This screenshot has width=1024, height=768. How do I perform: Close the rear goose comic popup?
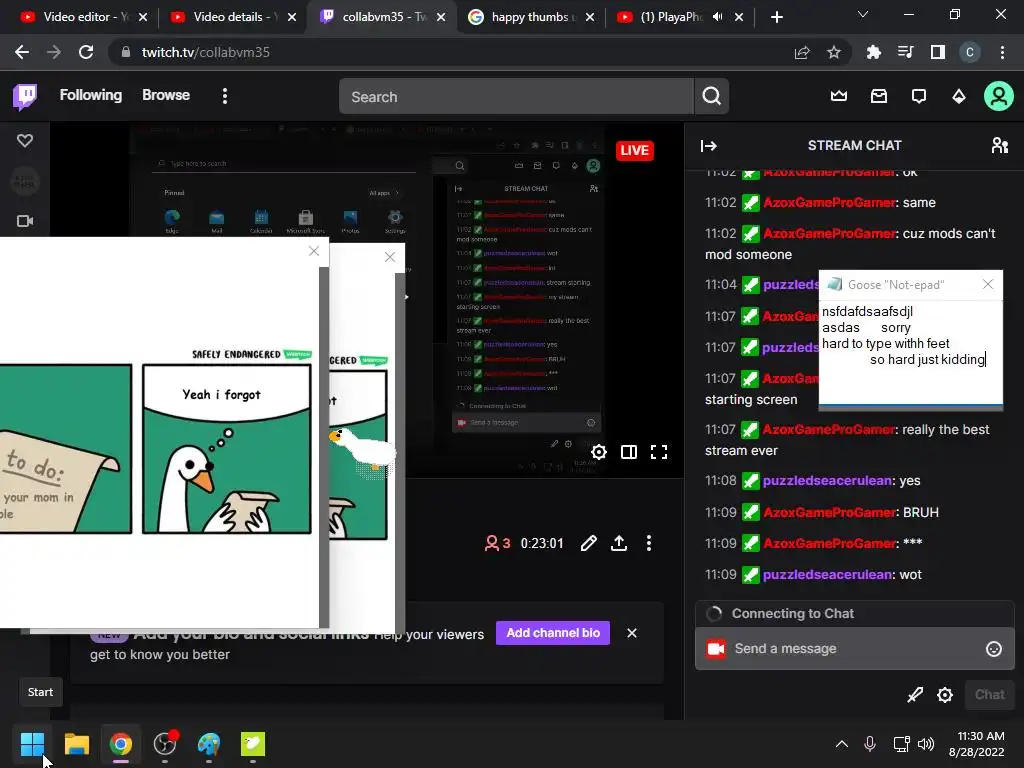[390, 257]
